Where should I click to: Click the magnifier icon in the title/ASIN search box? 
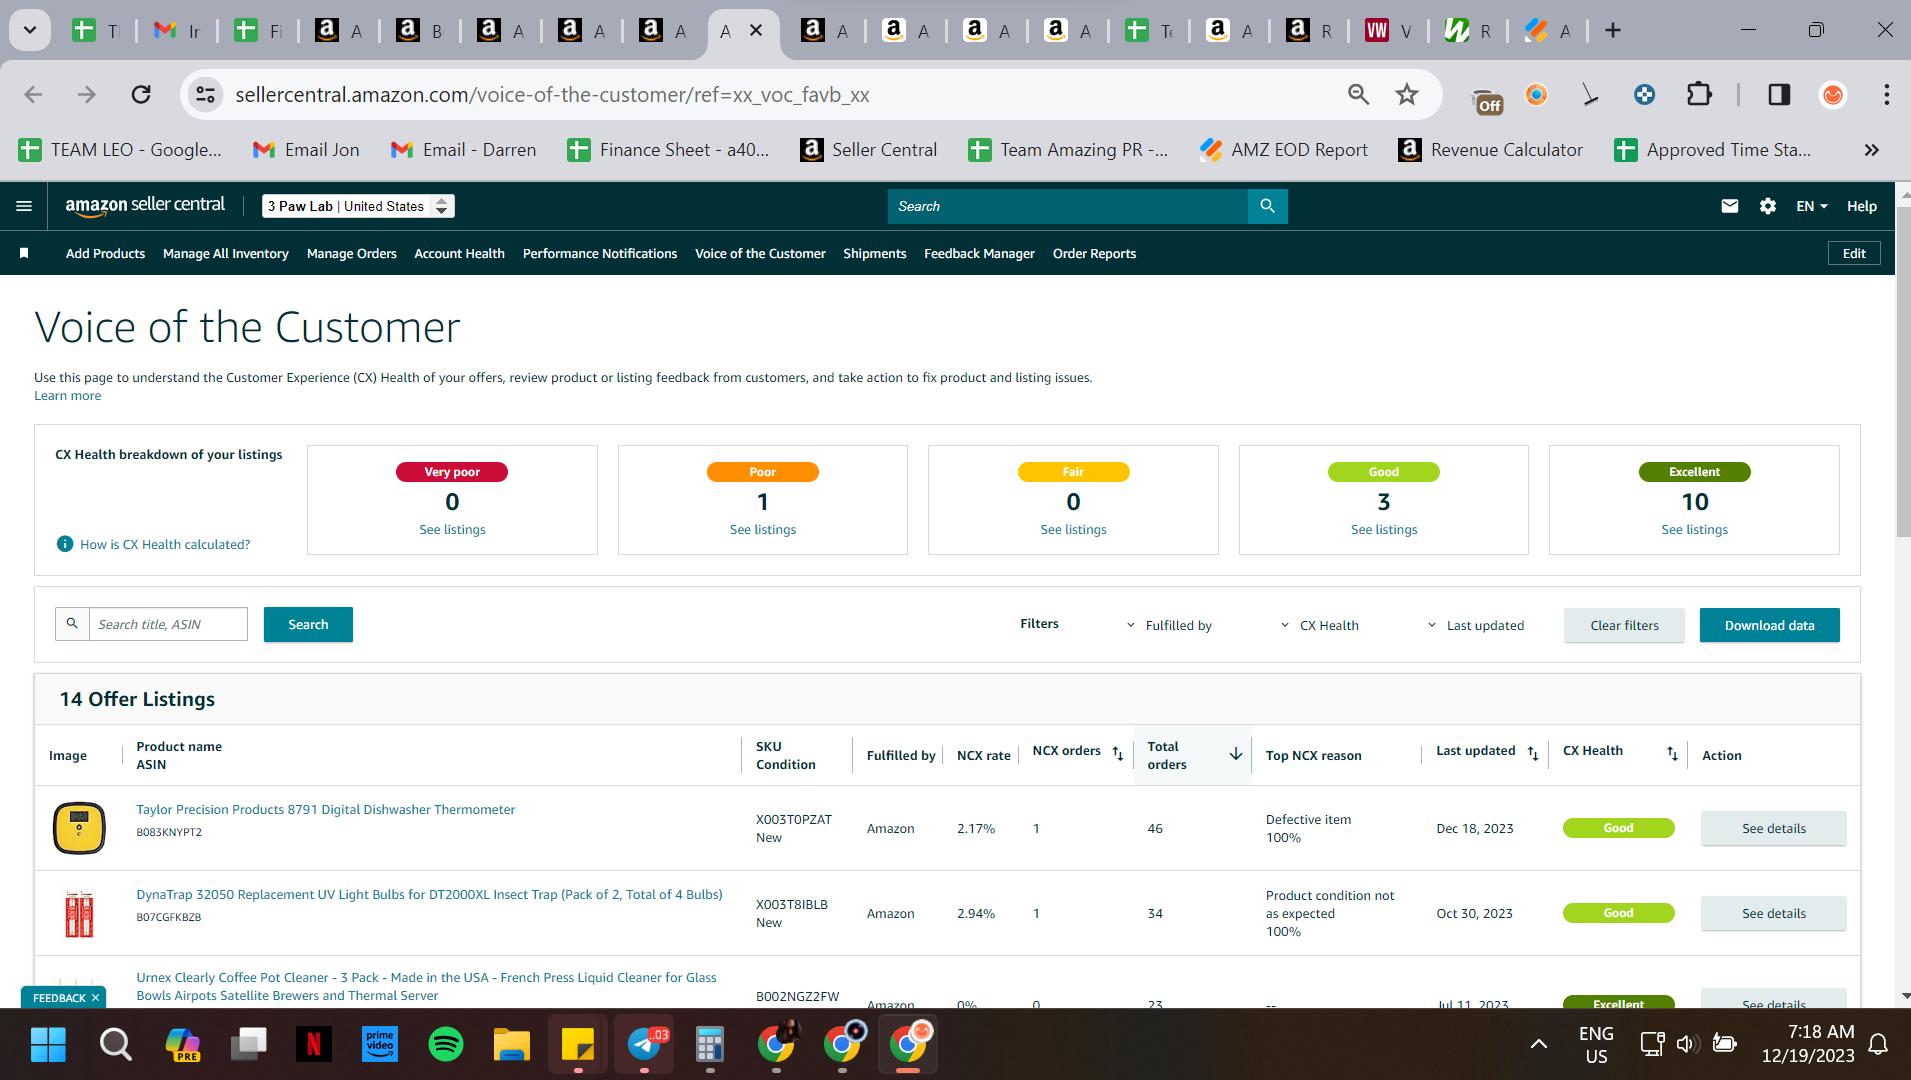(72, 624)
